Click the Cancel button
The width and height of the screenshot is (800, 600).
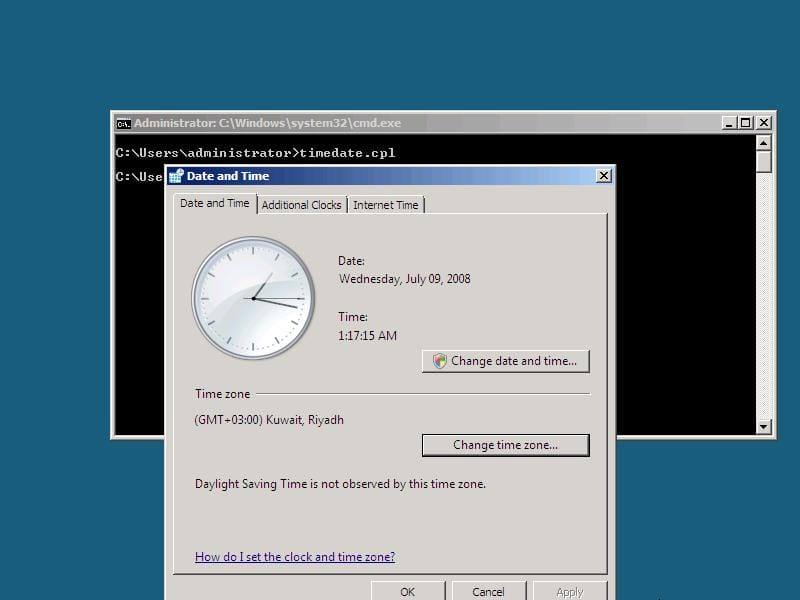[x=488, y=591]
